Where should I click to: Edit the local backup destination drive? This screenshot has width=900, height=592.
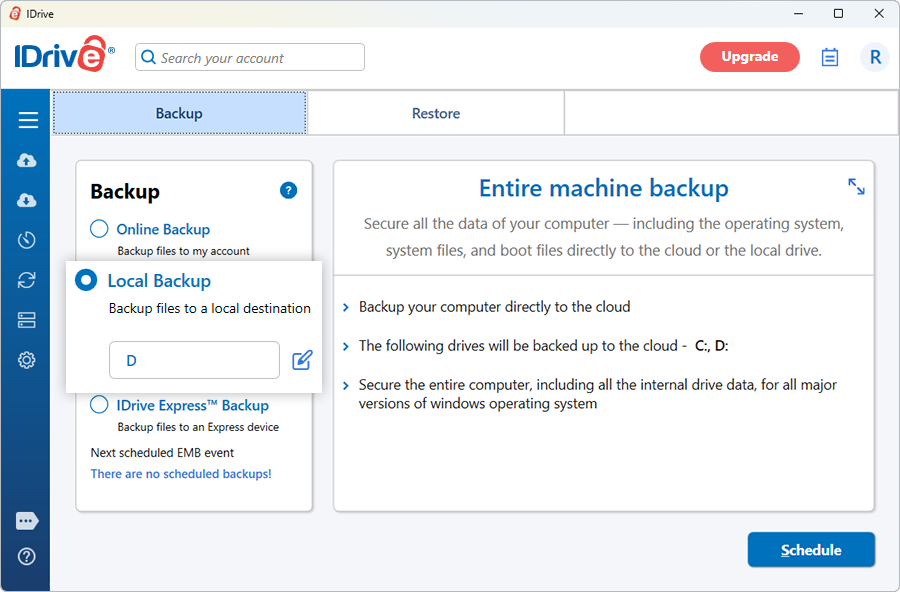tap(302, 360)
